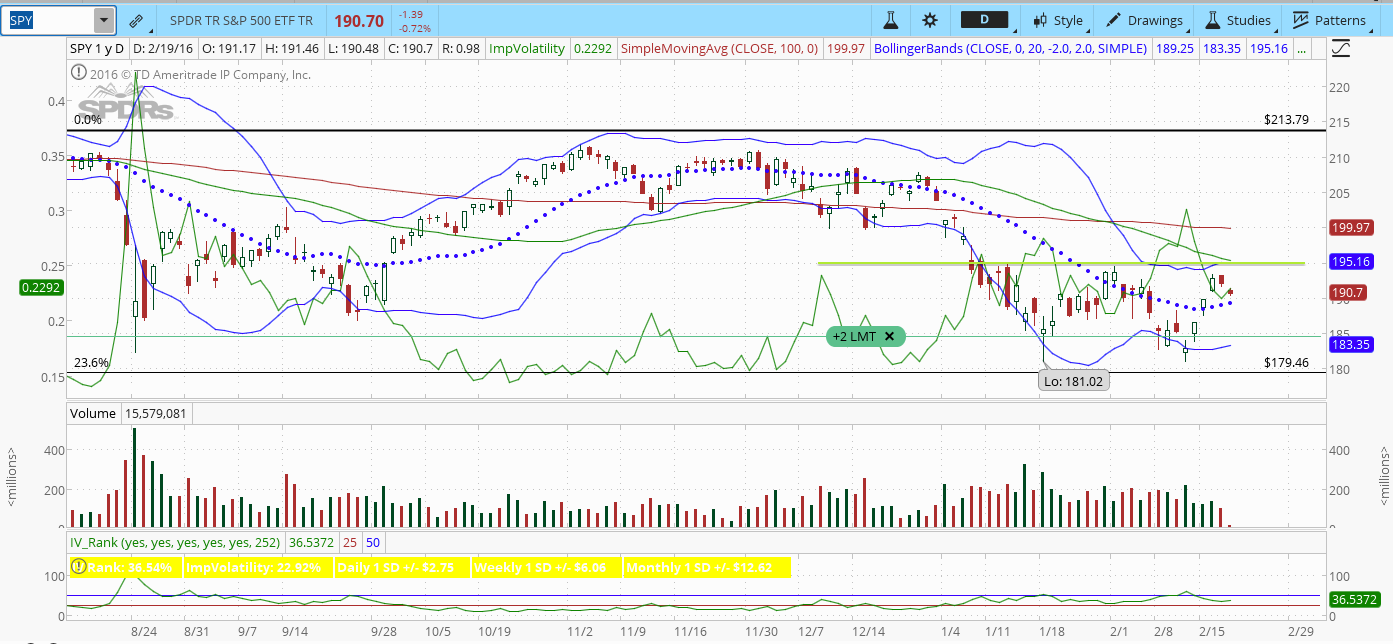Click the SimpleMovingAvg study label
1393x644 pixels.
[x=719, y=48]
